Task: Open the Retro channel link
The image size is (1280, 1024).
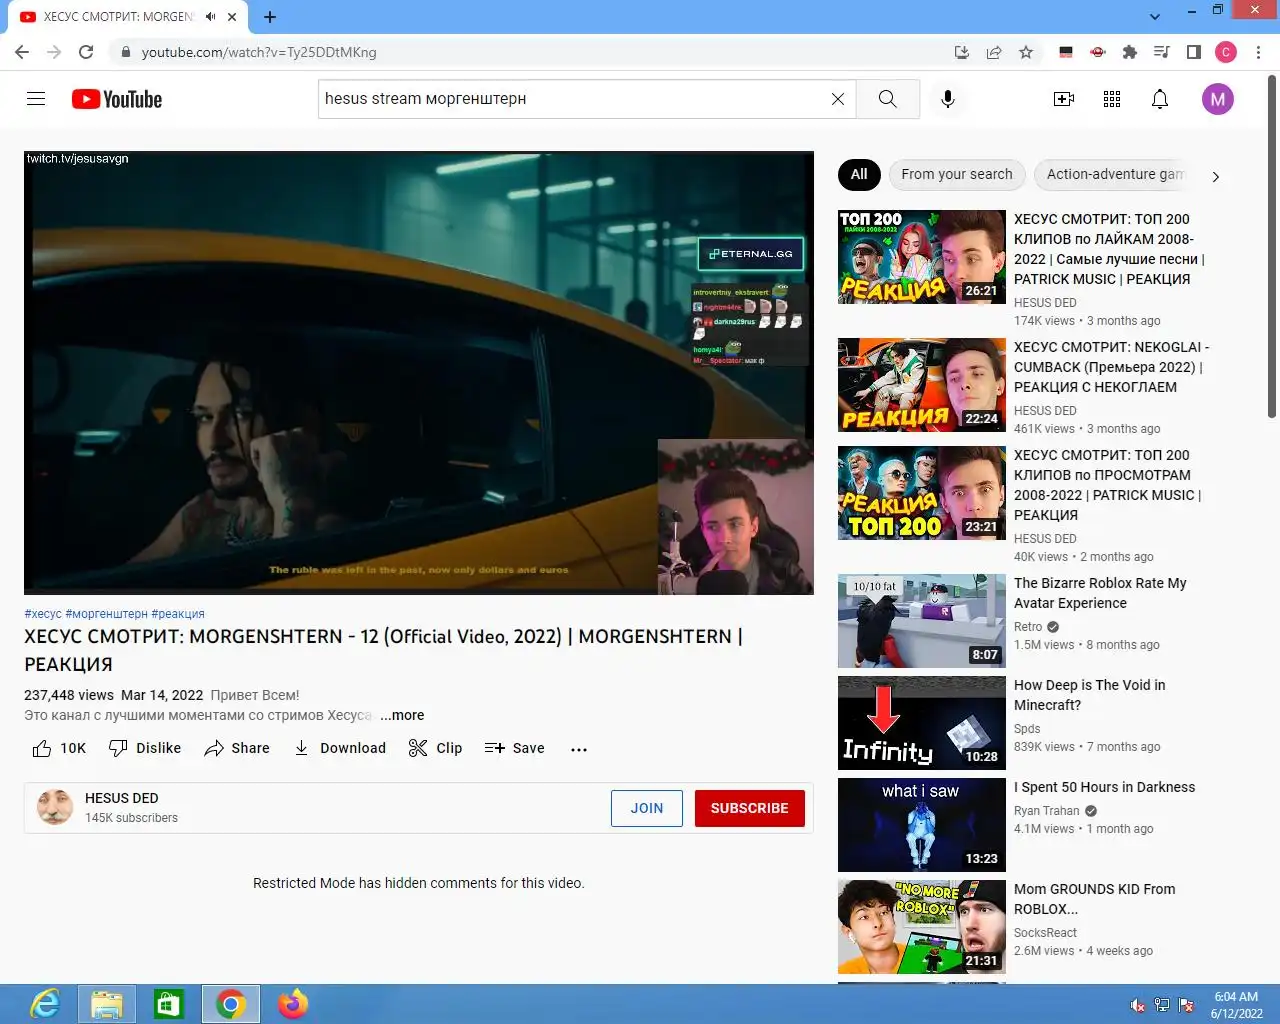Action: pos(1028,627)
